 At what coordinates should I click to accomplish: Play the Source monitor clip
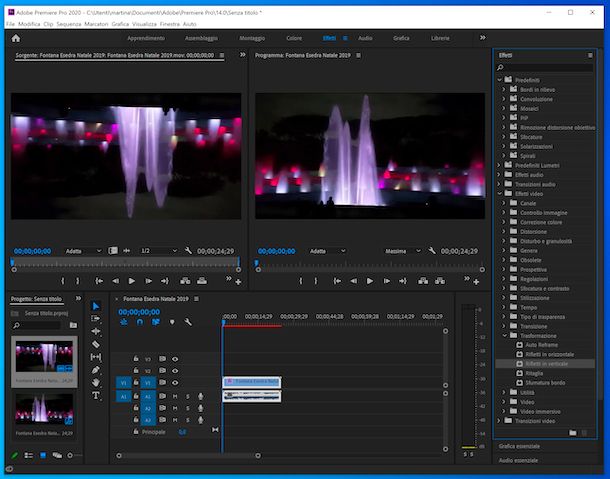(132, 281)
